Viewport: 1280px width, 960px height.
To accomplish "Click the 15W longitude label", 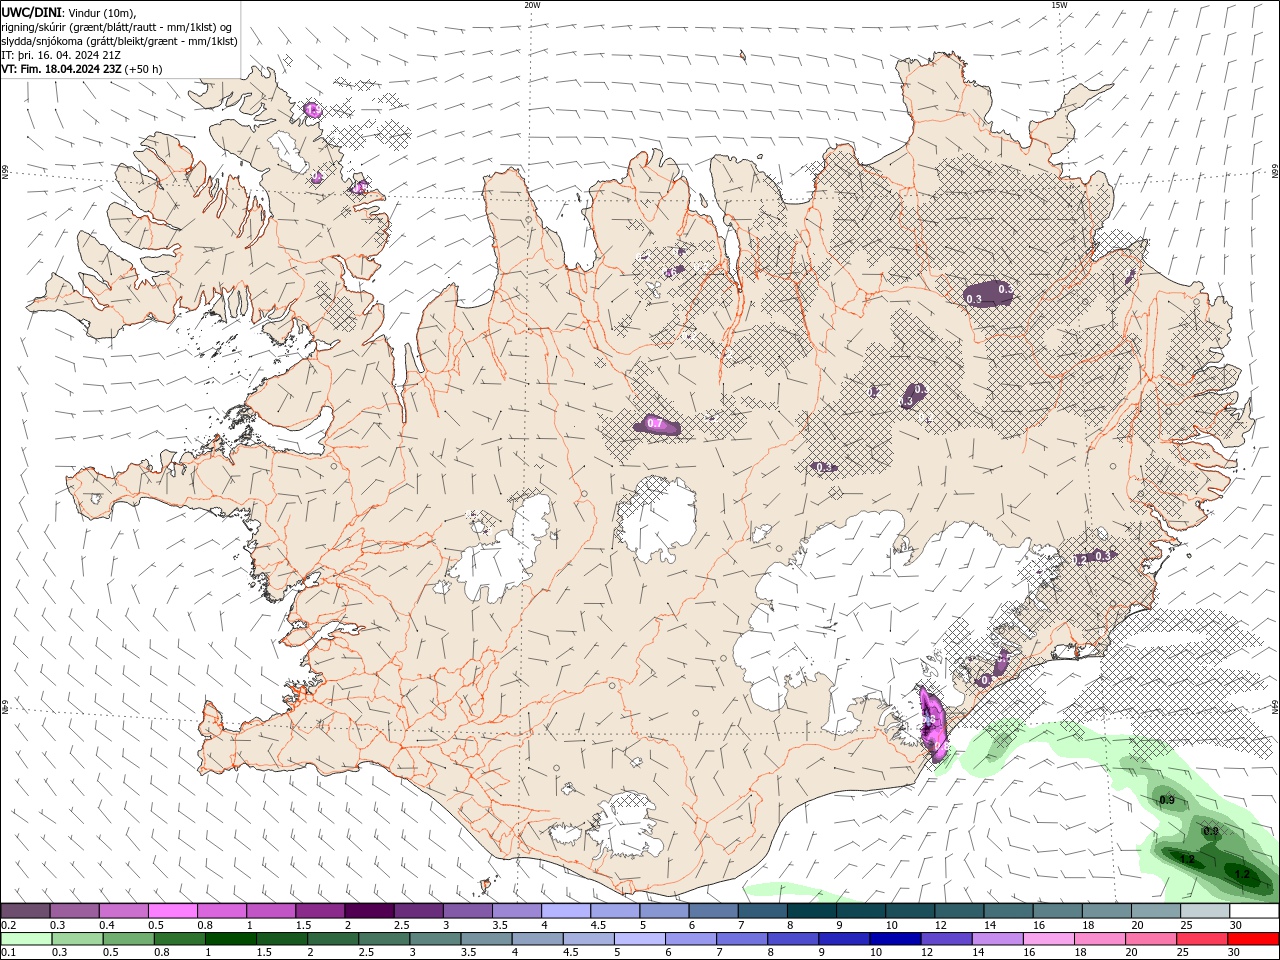I will 1059,5.
